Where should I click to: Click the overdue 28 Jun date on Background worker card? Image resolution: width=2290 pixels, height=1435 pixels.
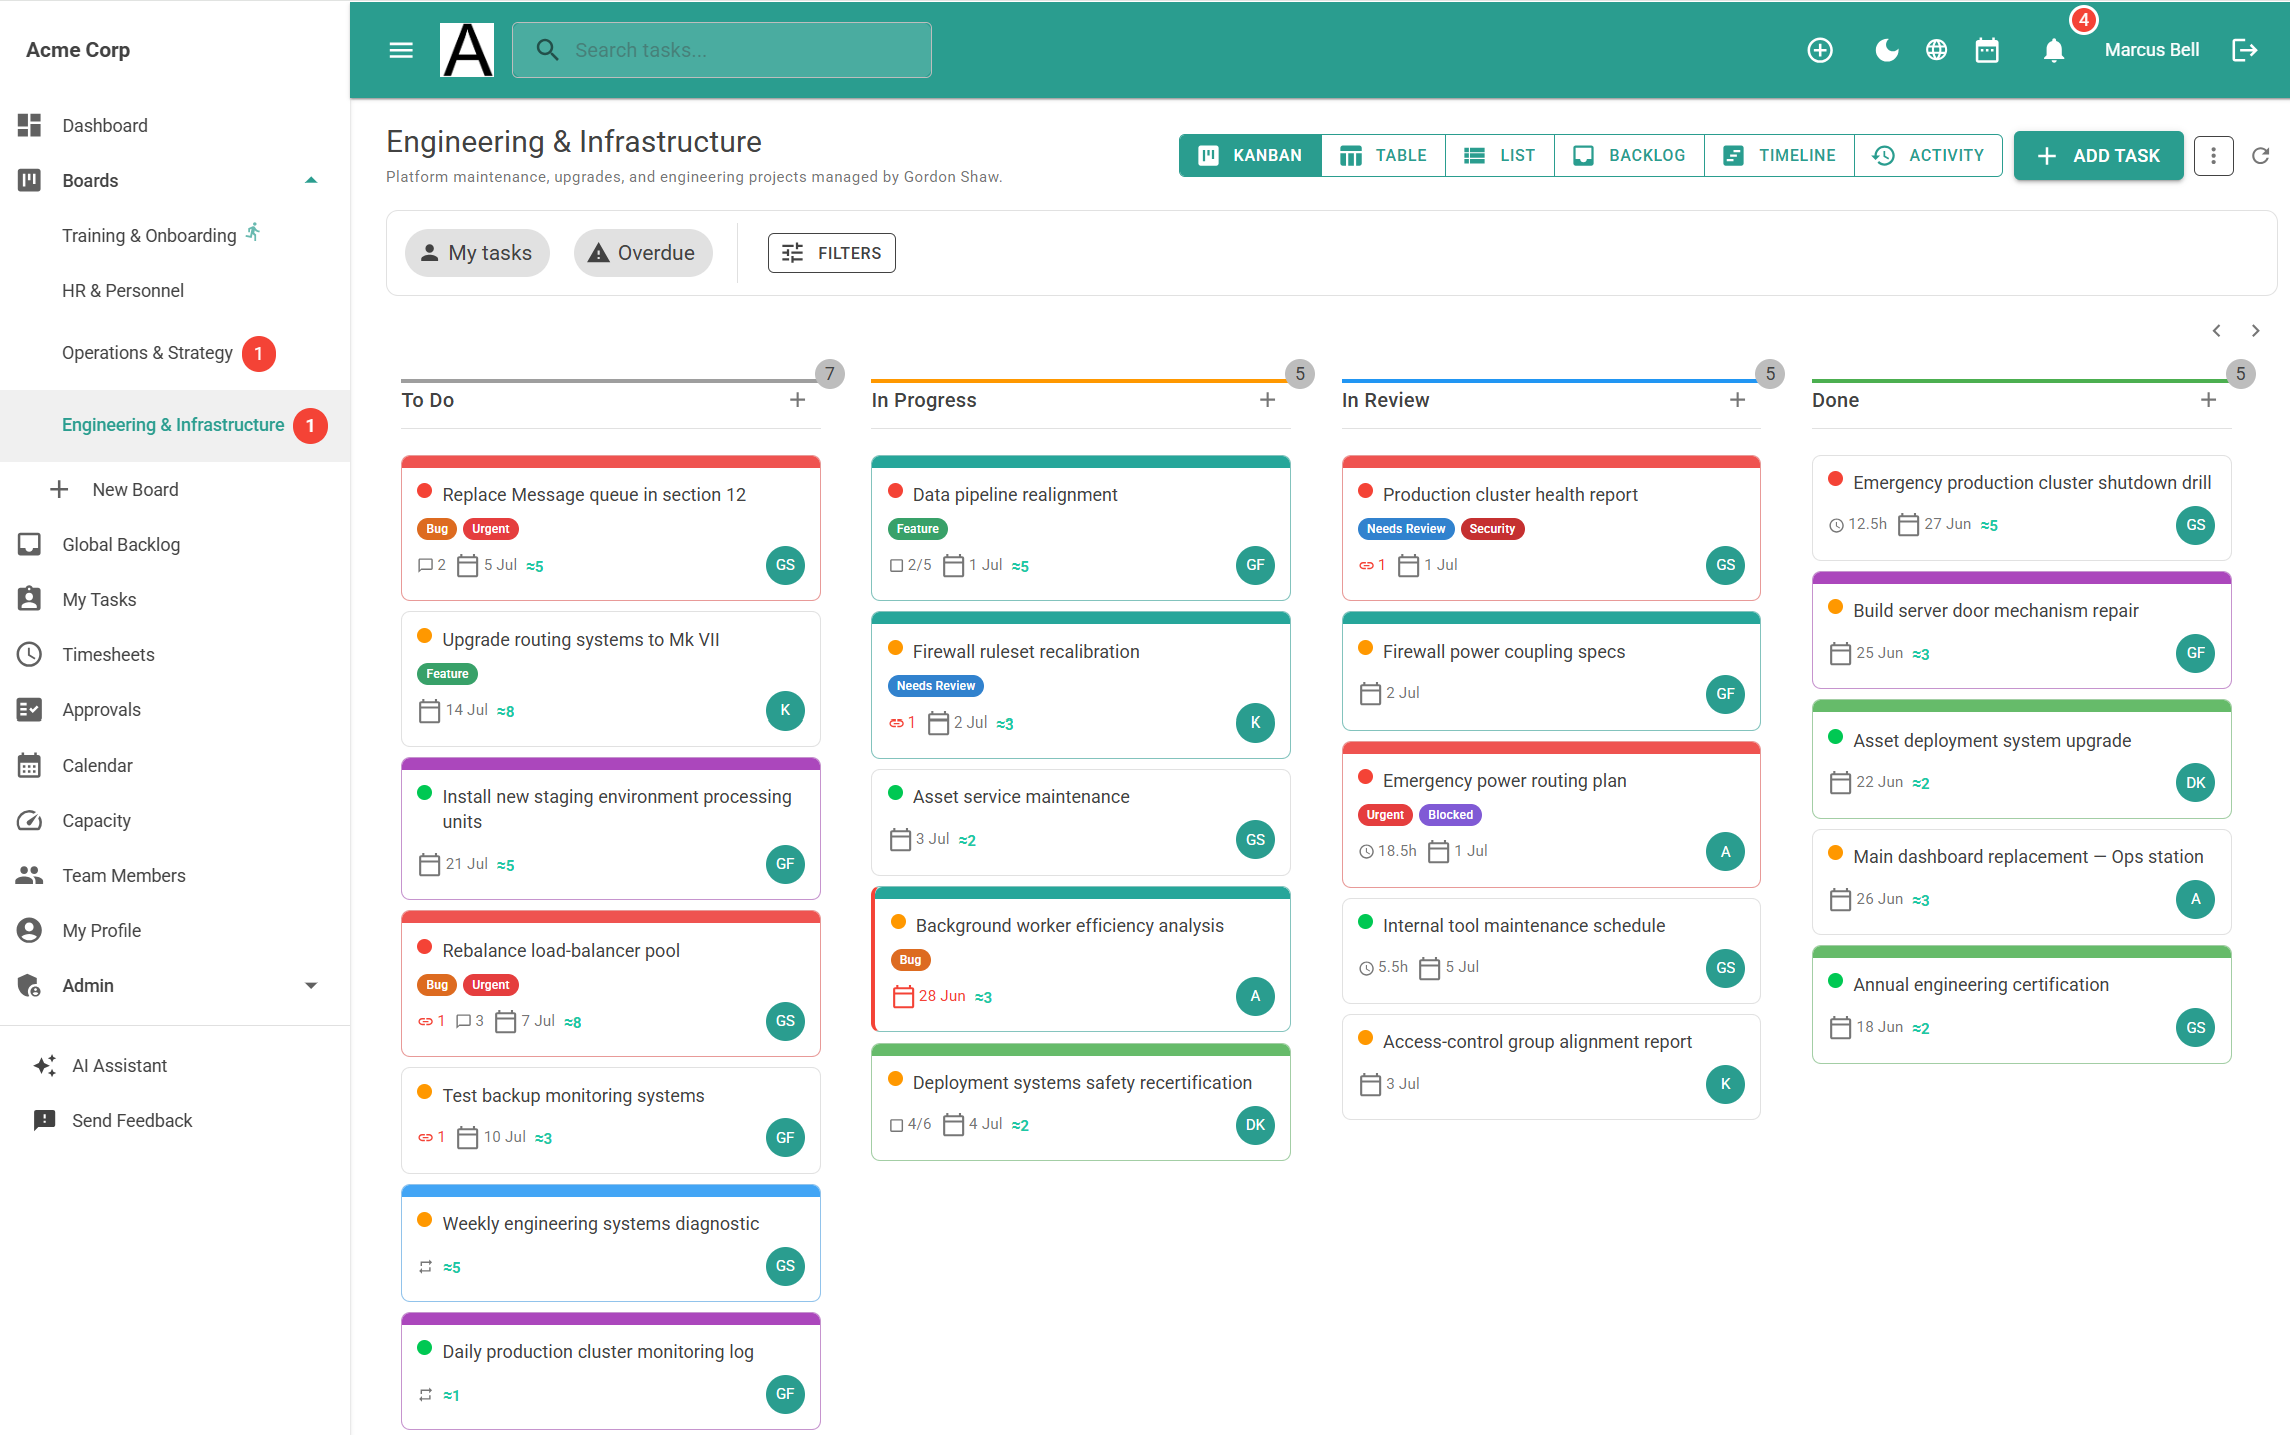click(929, 996)
